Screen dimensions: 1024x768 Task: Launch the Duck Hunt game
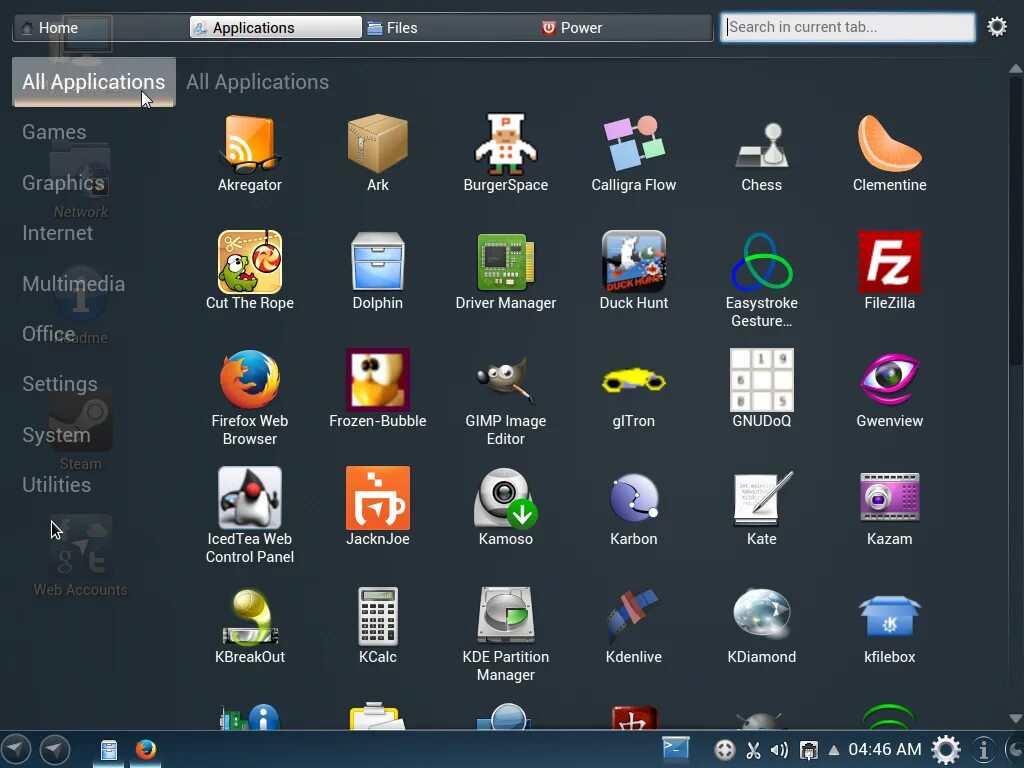tap(633, 271)
